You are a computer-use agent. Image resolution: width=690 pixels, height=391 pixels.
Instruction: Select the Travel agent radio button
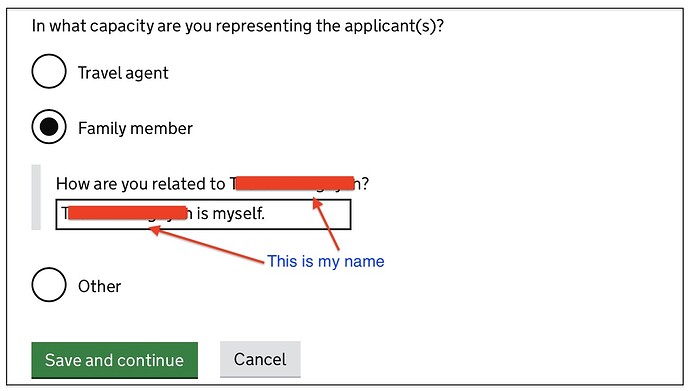[49, 71]
